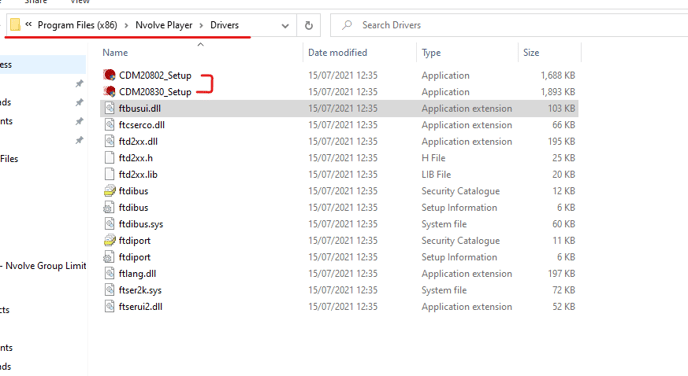Click the 1,688 KB size value
Viewport: 688px width, 376px height.
tap(558, 75)
